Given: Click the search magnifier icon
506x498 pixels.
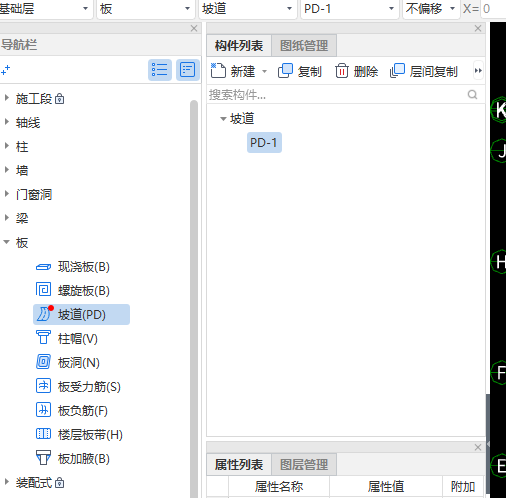Looking at the screenshot, I should (472, 95).
